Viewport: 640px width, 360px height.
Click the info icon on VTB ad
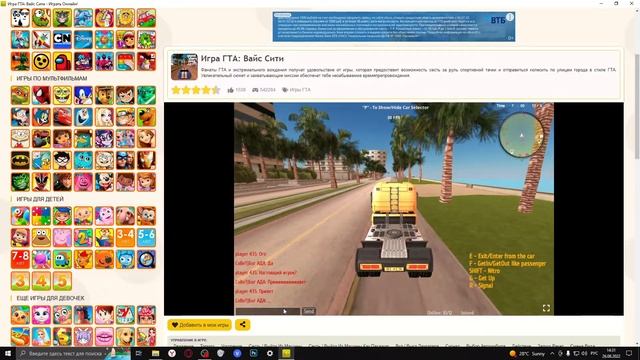(x=510, y=17)
